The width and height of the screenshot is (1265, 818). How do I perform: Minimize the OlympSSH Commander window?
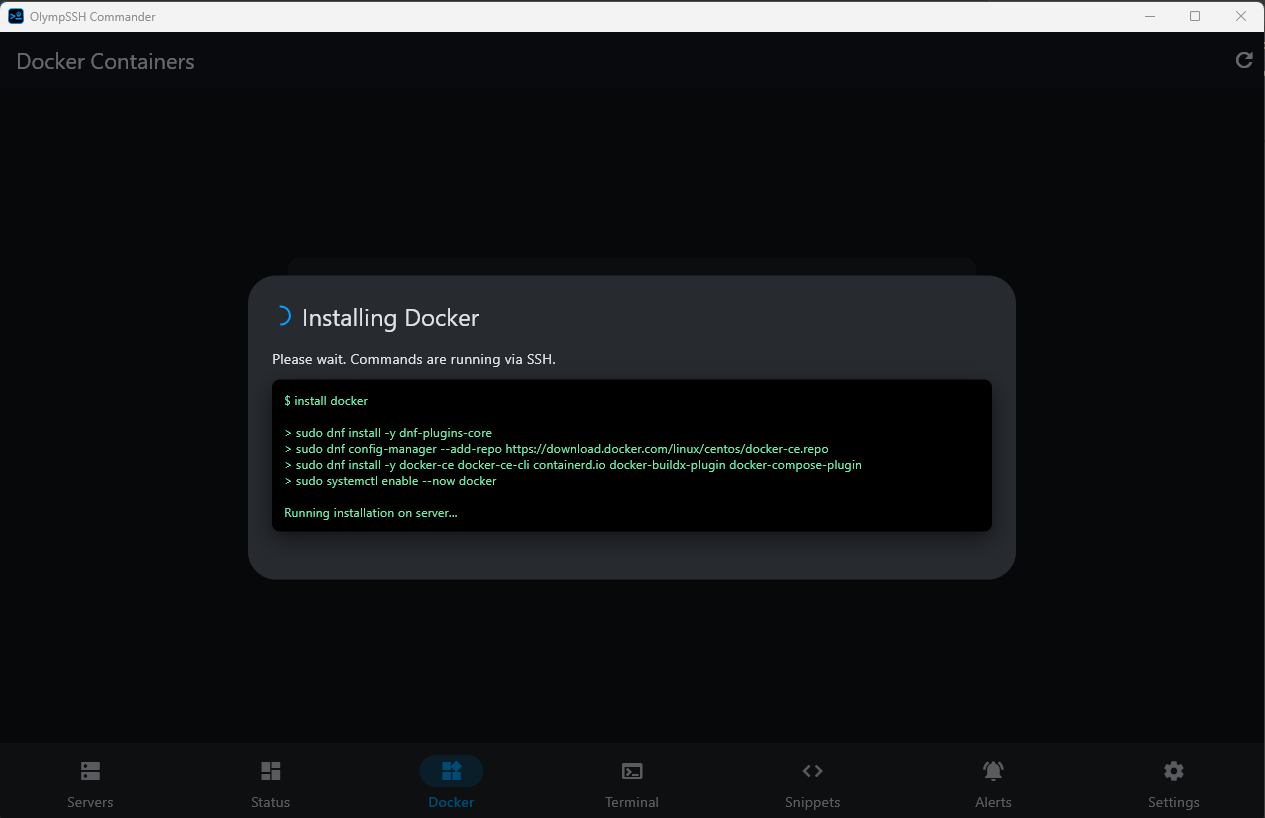1148,16
